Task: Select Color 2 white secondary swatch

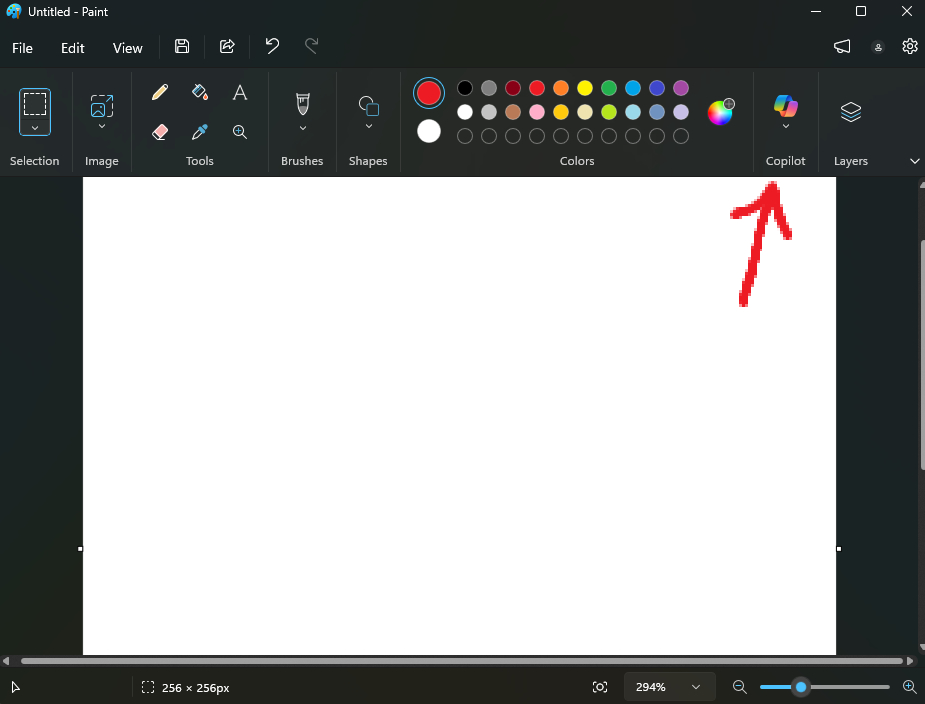Action: click(x=429, y=131)
